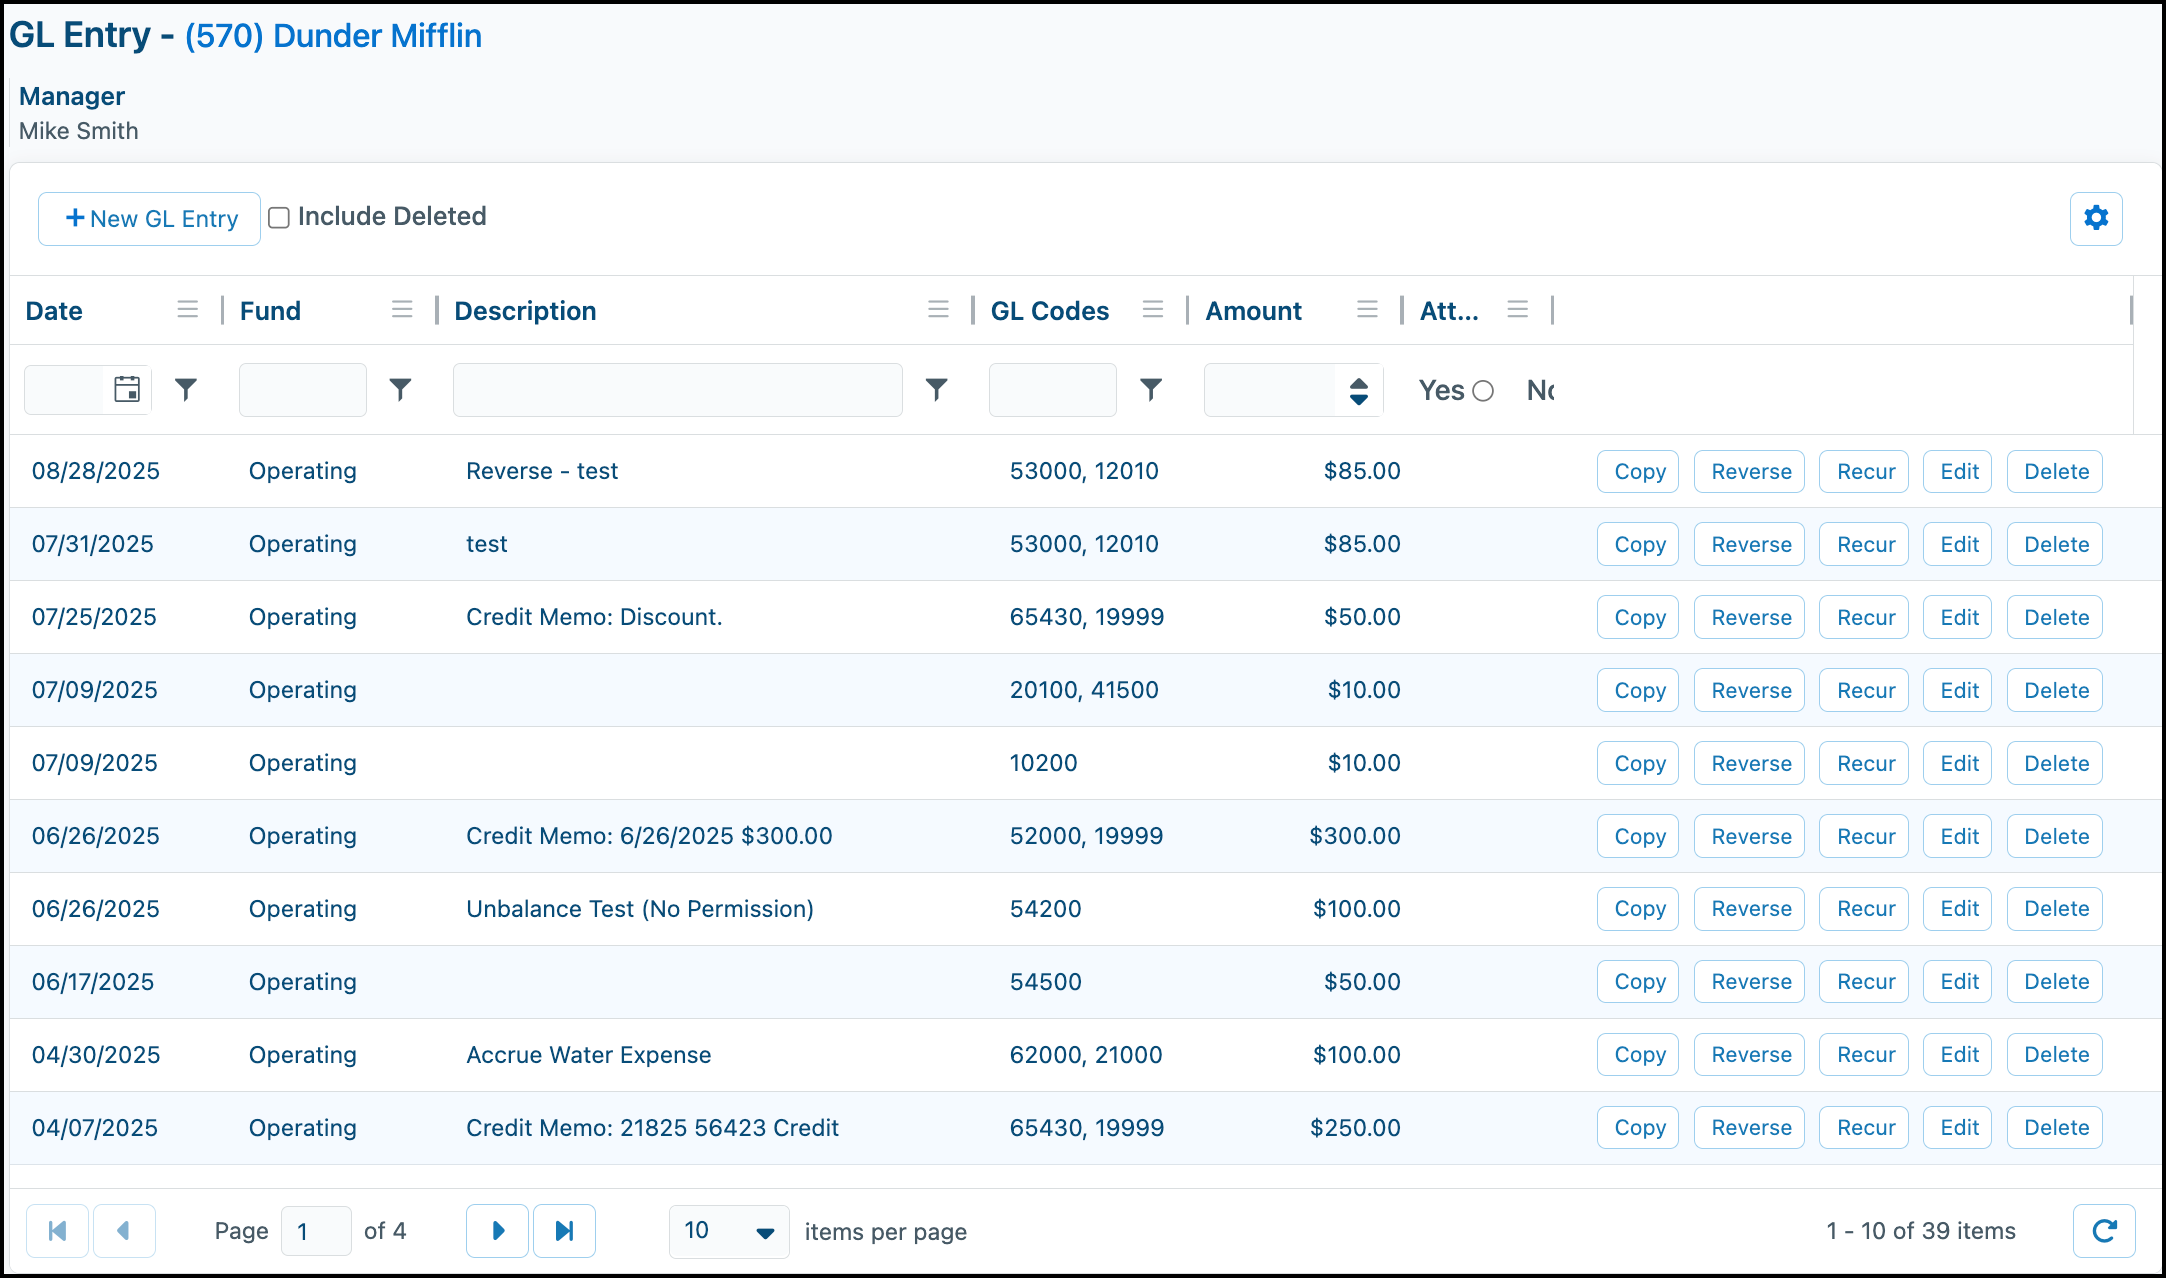Image resolution: width=2166 pixels, height=1278 pixels.
Task: Select the Yes attachment radio button
Action: point(1483,391)
